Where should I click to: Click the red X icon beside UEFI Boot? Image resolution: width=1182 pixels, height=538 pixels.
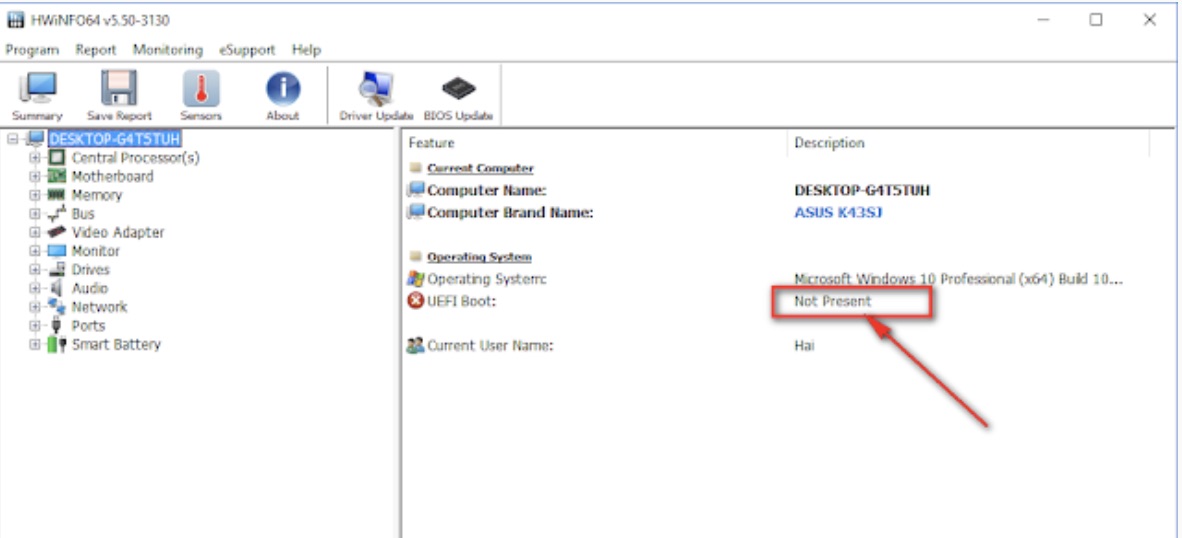(415, 301)
